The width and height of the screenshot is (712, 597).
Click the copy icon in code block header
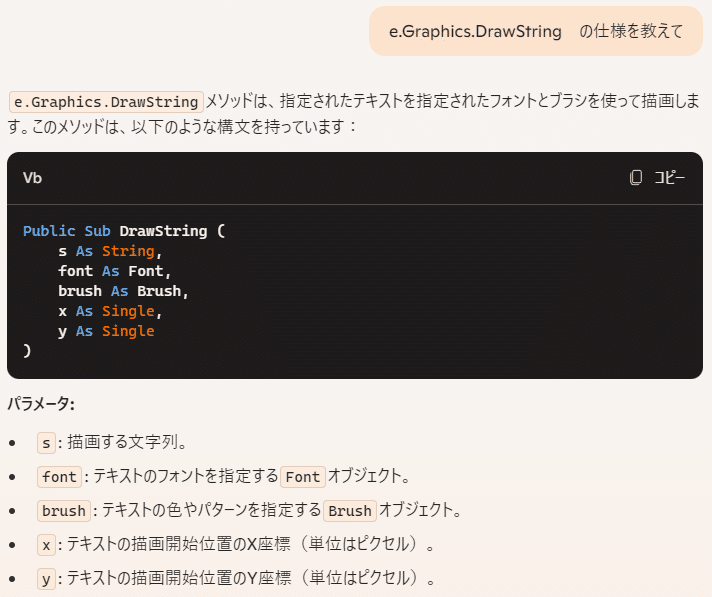(636, 178)
